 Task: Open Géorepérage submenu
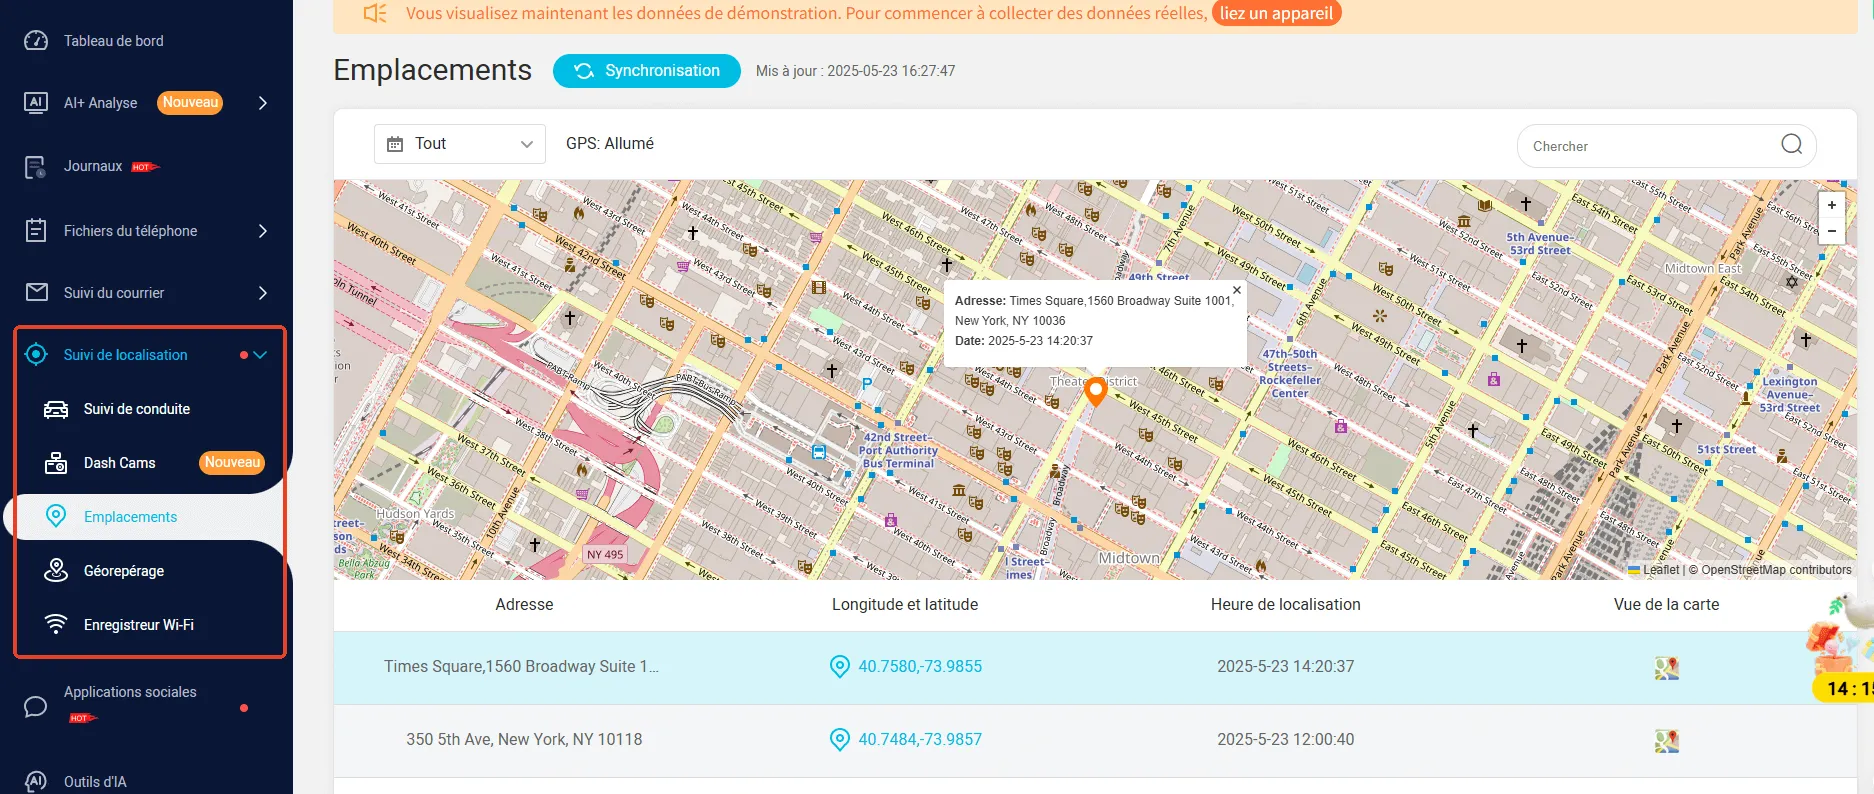click(124, 571)
